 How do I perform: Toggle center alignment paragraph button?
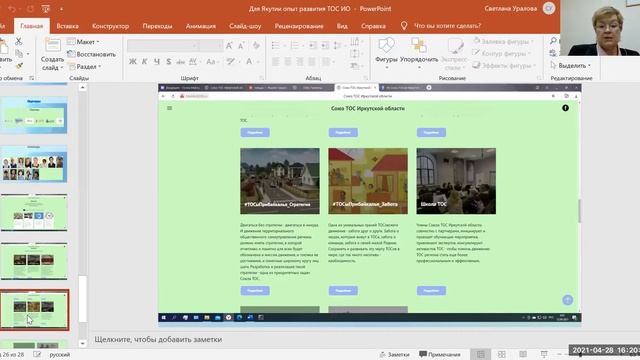tap(288, 62)
